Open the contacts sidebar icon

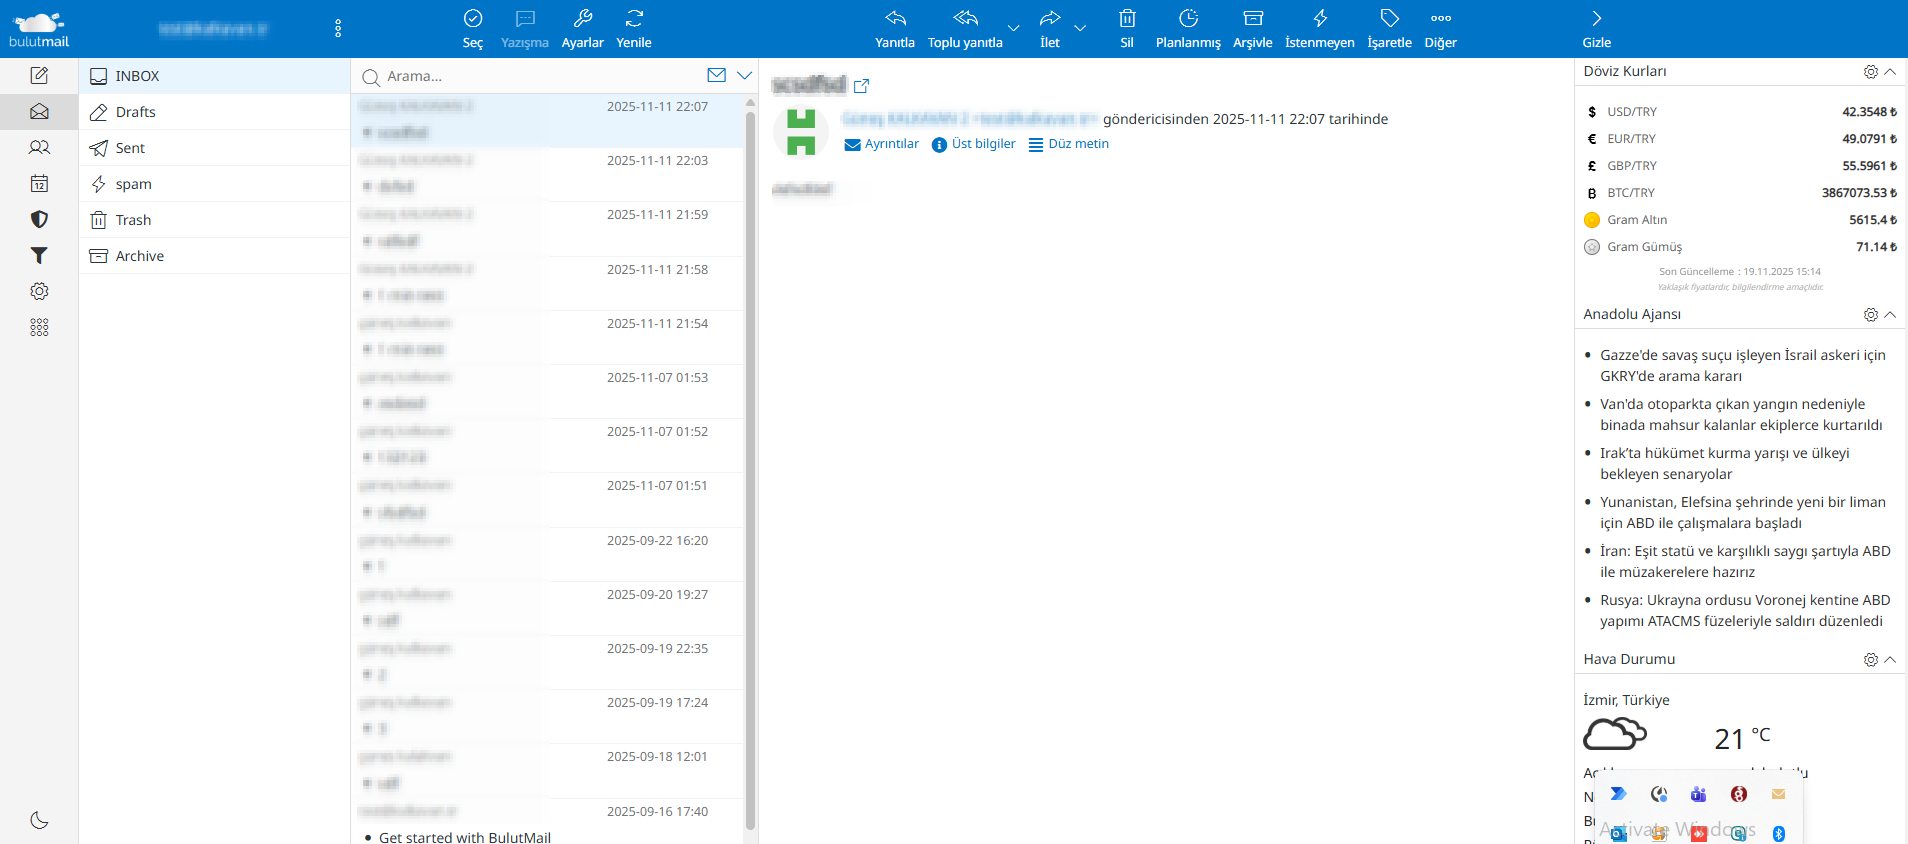pos(39,147)
